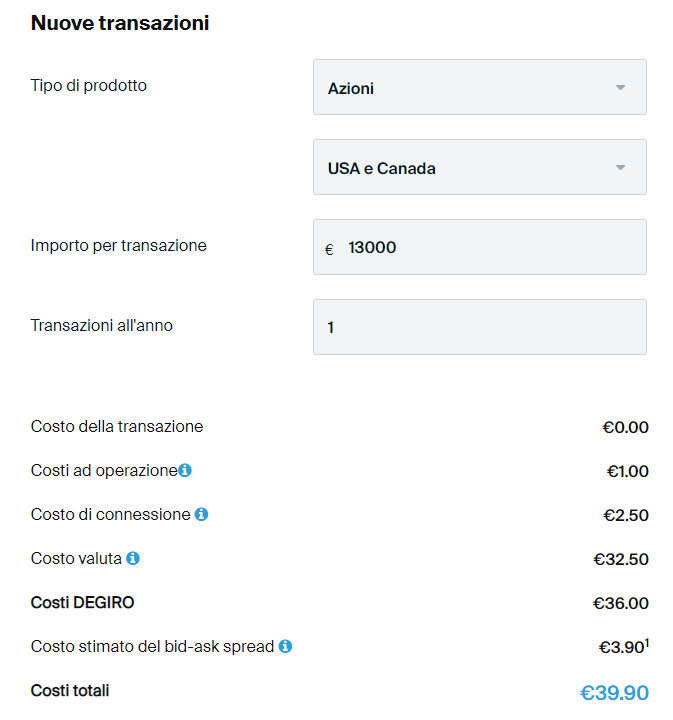
Task: Click the Transazioni all'anno label
Action: pos(102,325)
